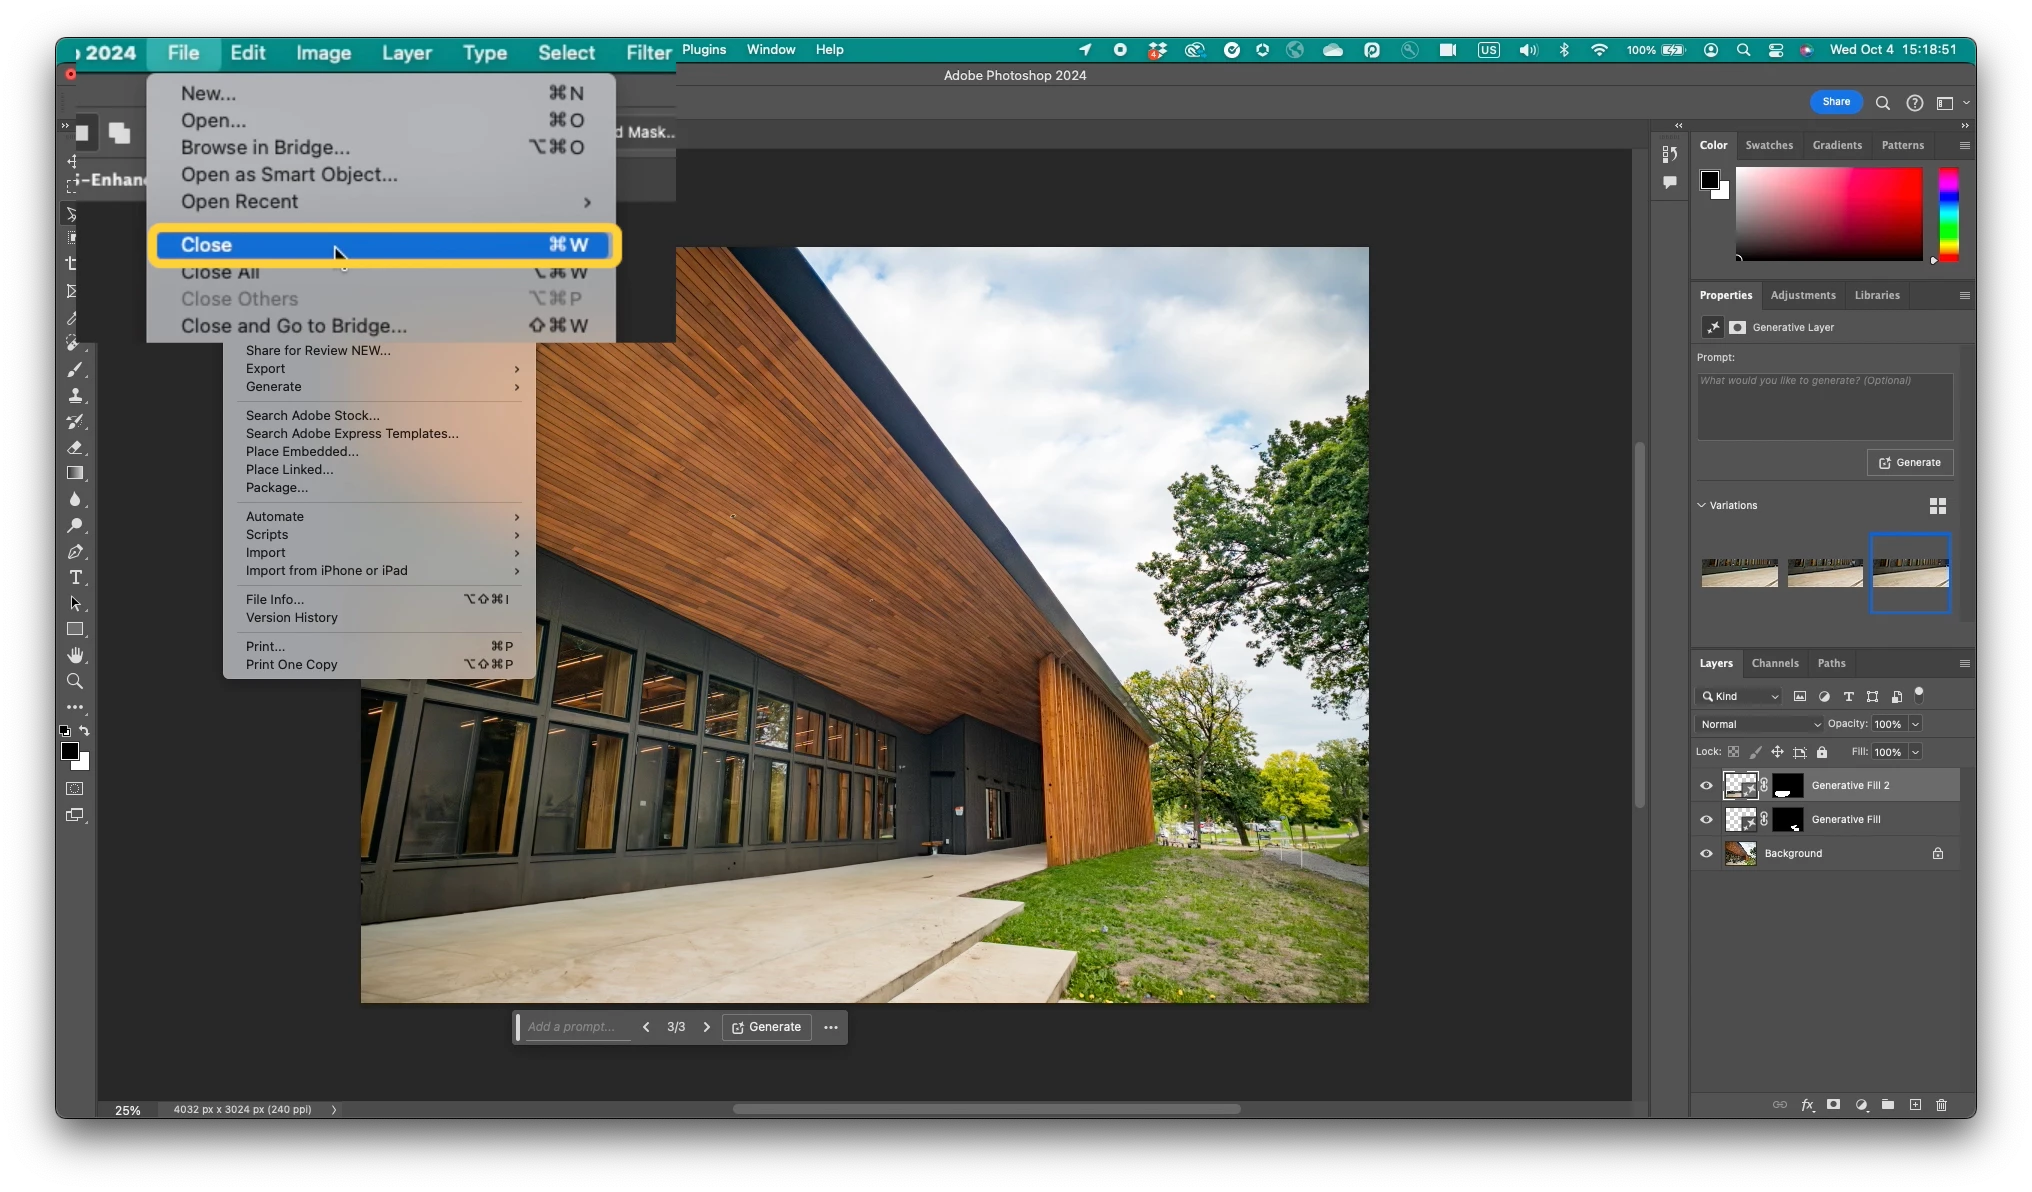Open the Normal blend mode dropdown
Screen dimensions: 2032x1192
tap(1759, 724)
